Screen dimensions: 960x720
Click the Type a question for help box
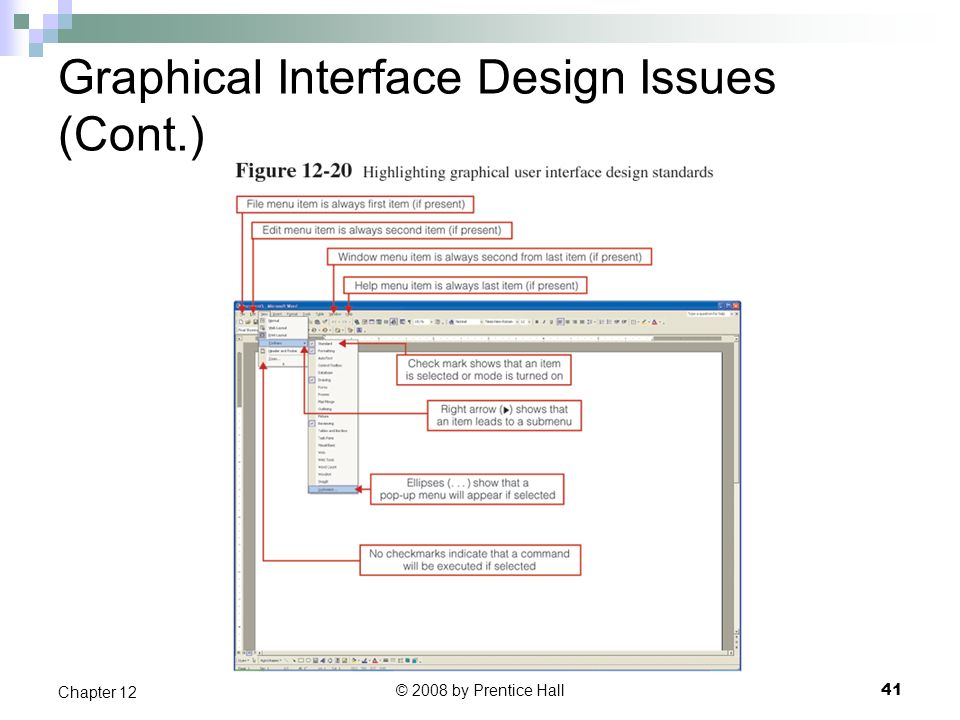(x=707, y=313)
